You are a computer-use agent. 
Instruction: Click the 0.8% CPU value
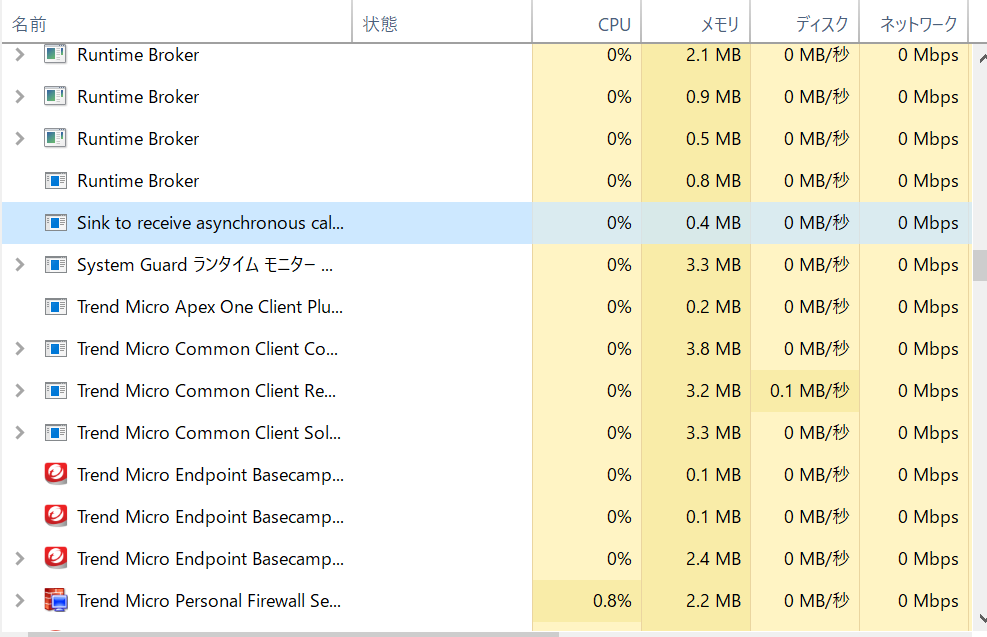pos(612,600)
